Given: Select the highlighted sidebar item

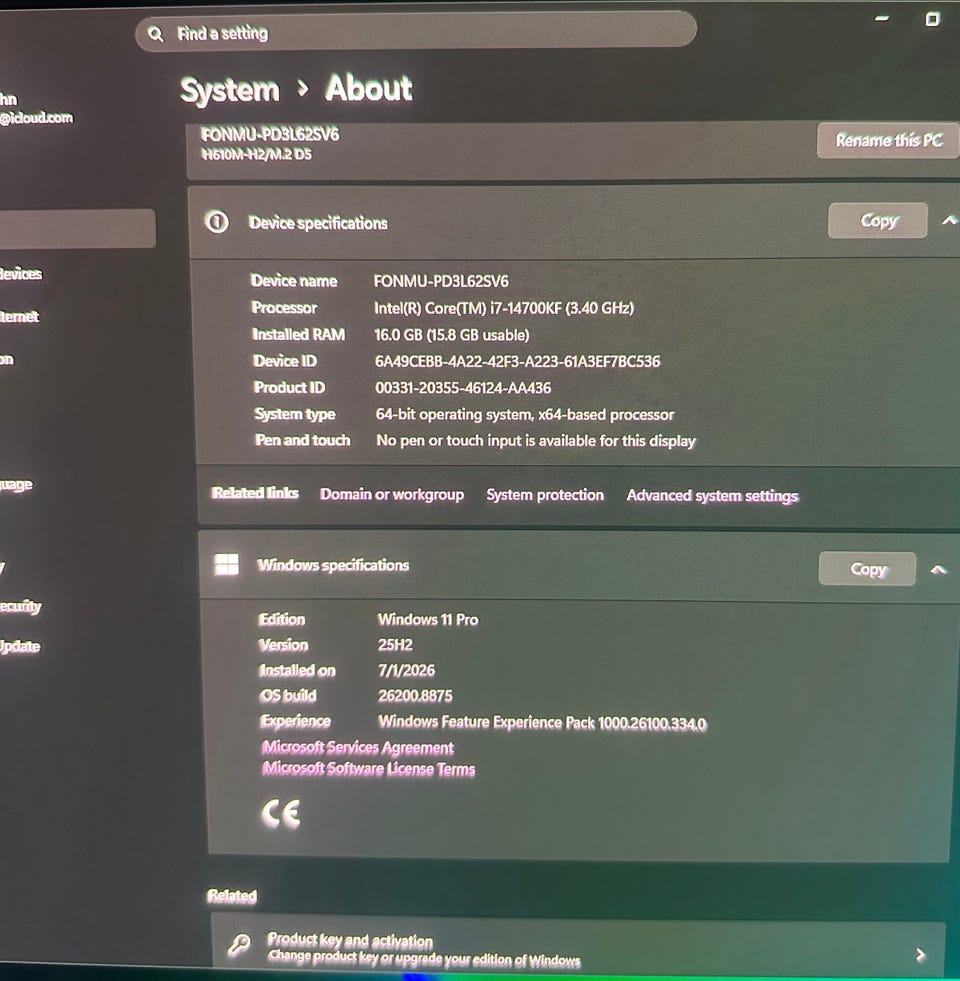Looking at the screenshot, I should pos(77,228).
